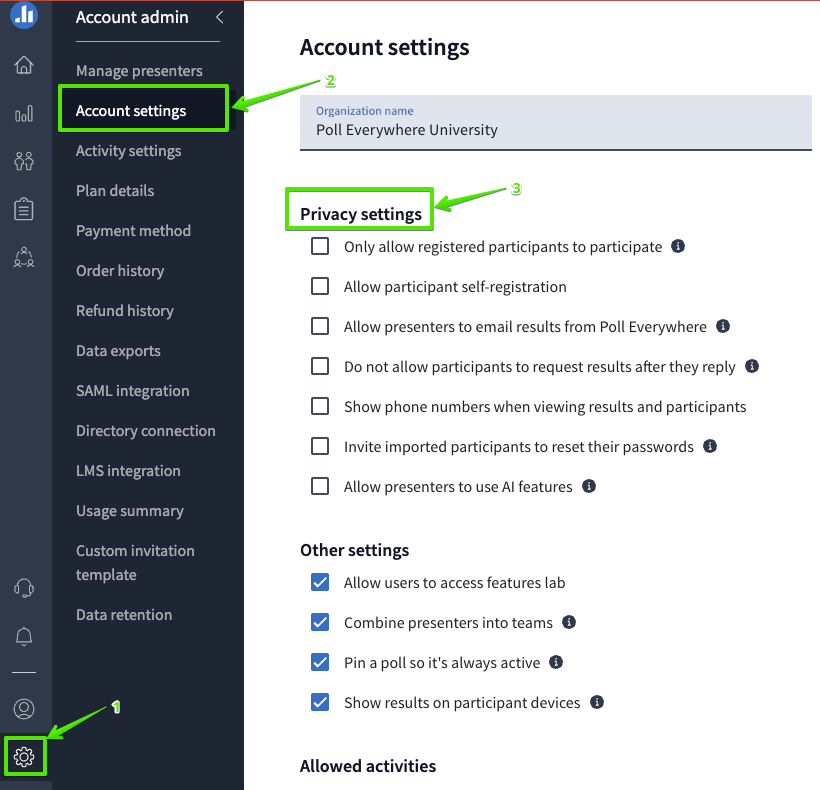The height and width of the screenshot is (790, 820).
Task: Enable Show phone numbers checkbox
Action: [x=320, y=406]
